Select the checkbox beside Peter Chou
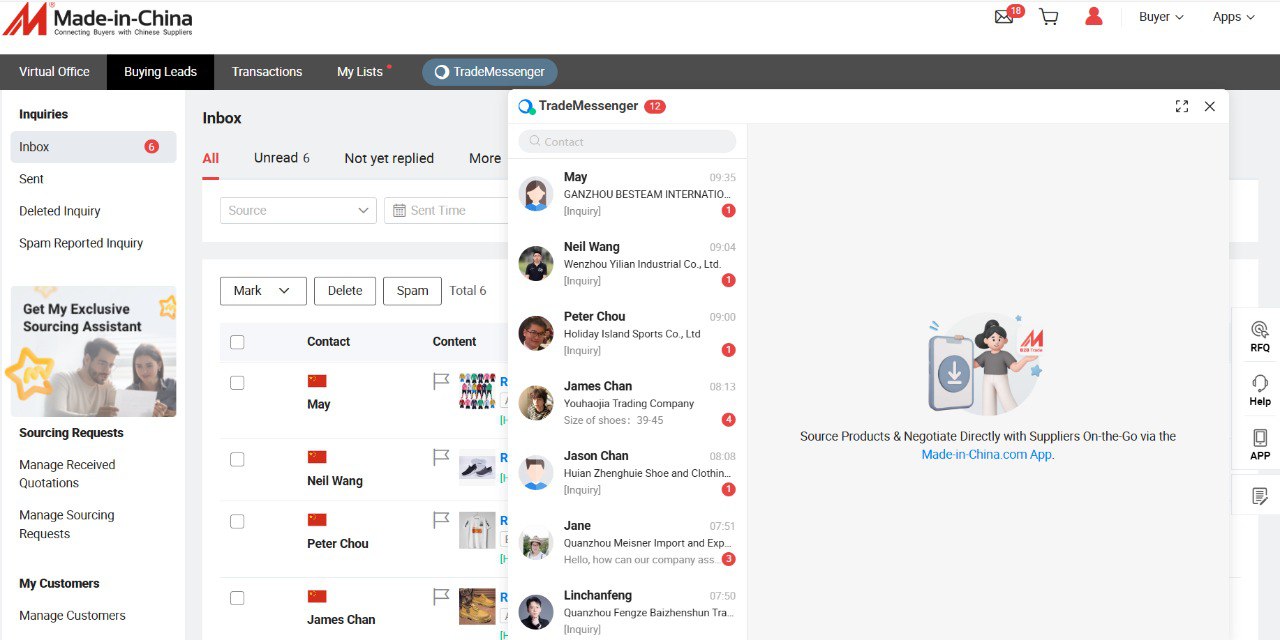This screenshot has height=640, width=1280. coord(237,522)
